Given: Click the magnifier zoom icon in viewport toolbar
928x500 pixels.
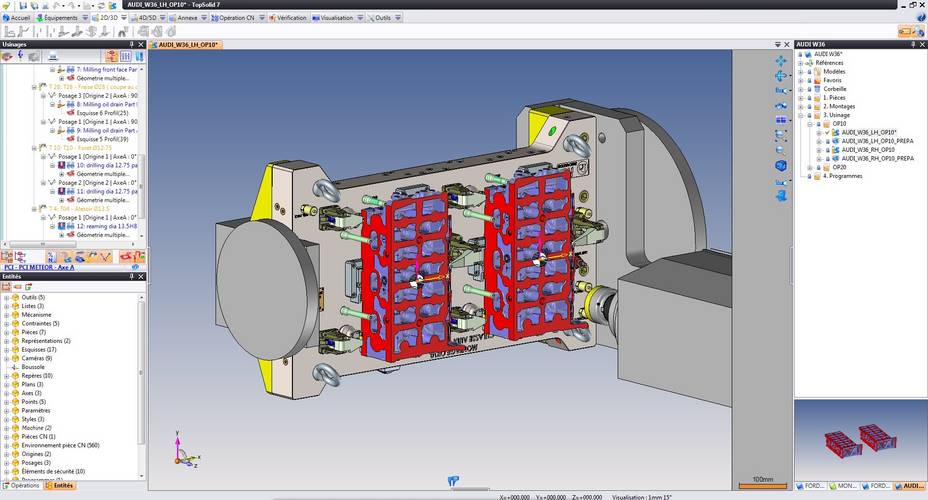Looking at the screenshot, I should (x=781, y=150).
